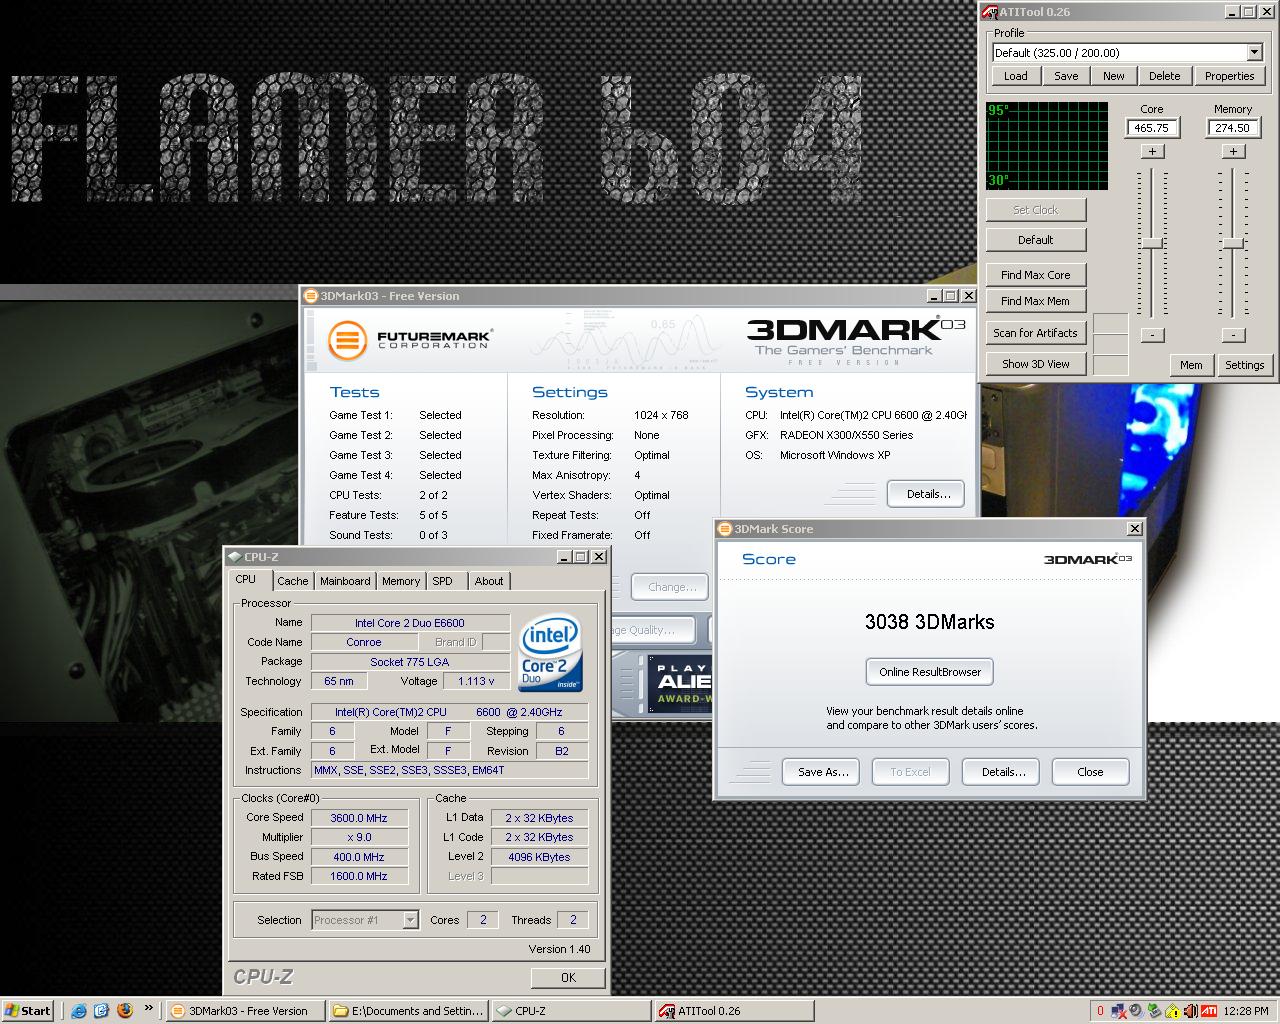Open System Details in 3DMark03 window

[927, 494]
